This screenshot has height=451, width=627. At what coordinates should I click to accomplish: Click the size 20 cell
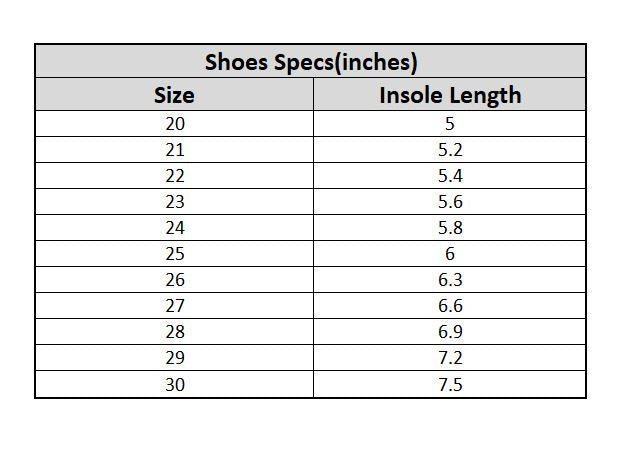click(174, 124)
